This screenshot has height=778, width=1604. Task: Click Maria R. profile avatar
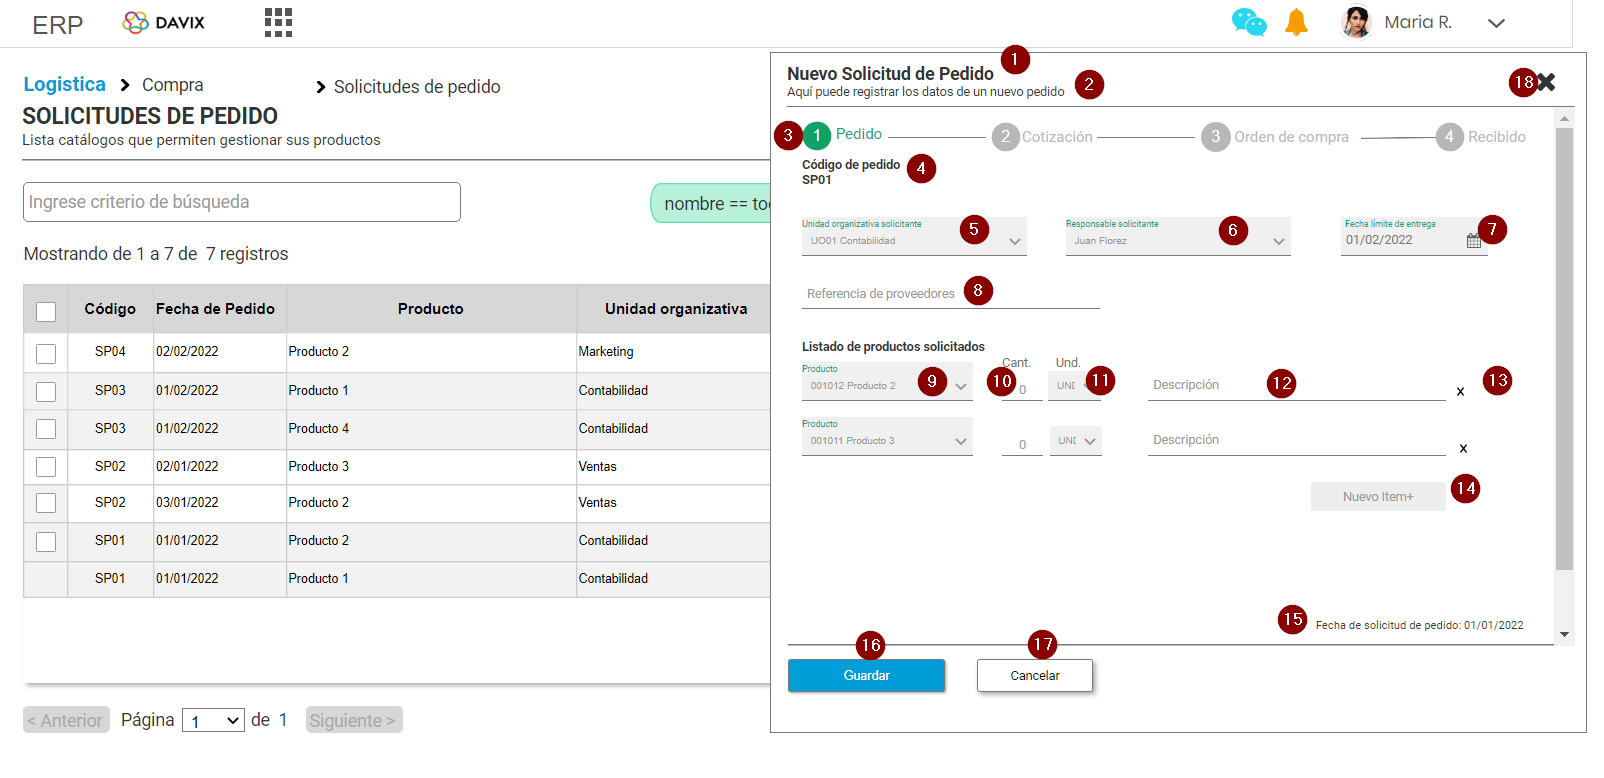(x=1356, y=22)
